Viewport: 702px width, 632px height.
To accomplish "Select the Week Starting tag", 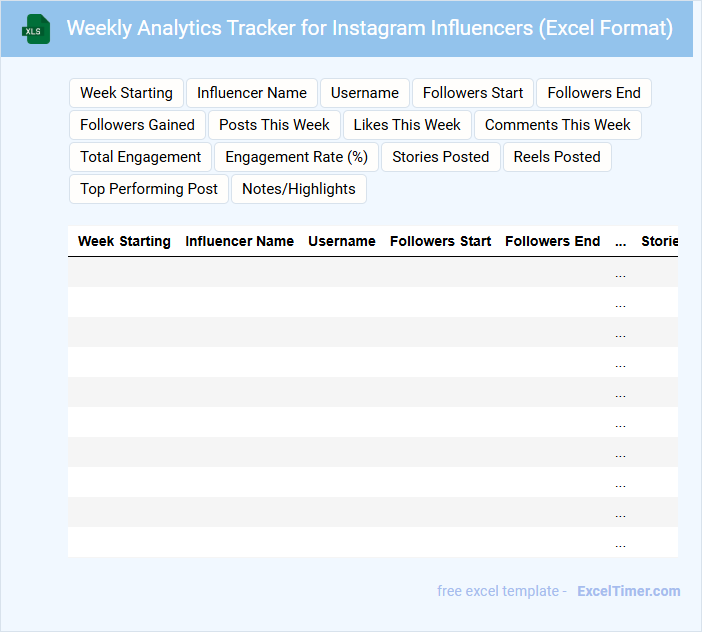I will pyautogui.click(x=126, y=93).
